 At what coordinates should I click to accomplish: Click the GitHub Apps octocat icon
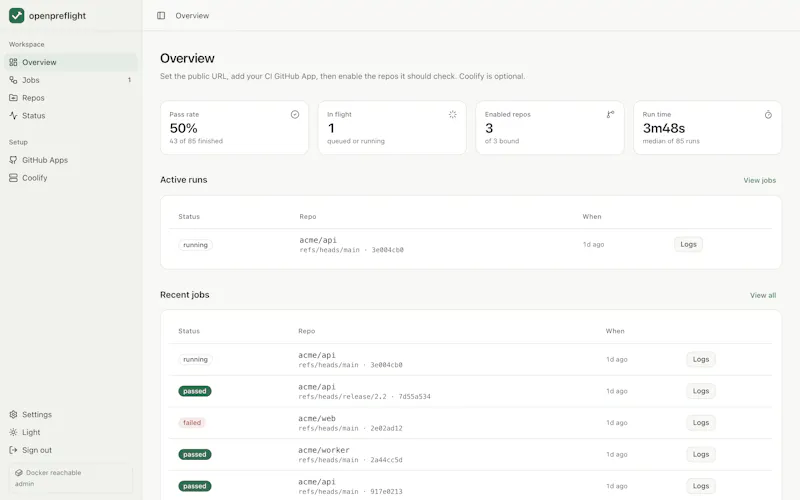(x=13, y=160)
